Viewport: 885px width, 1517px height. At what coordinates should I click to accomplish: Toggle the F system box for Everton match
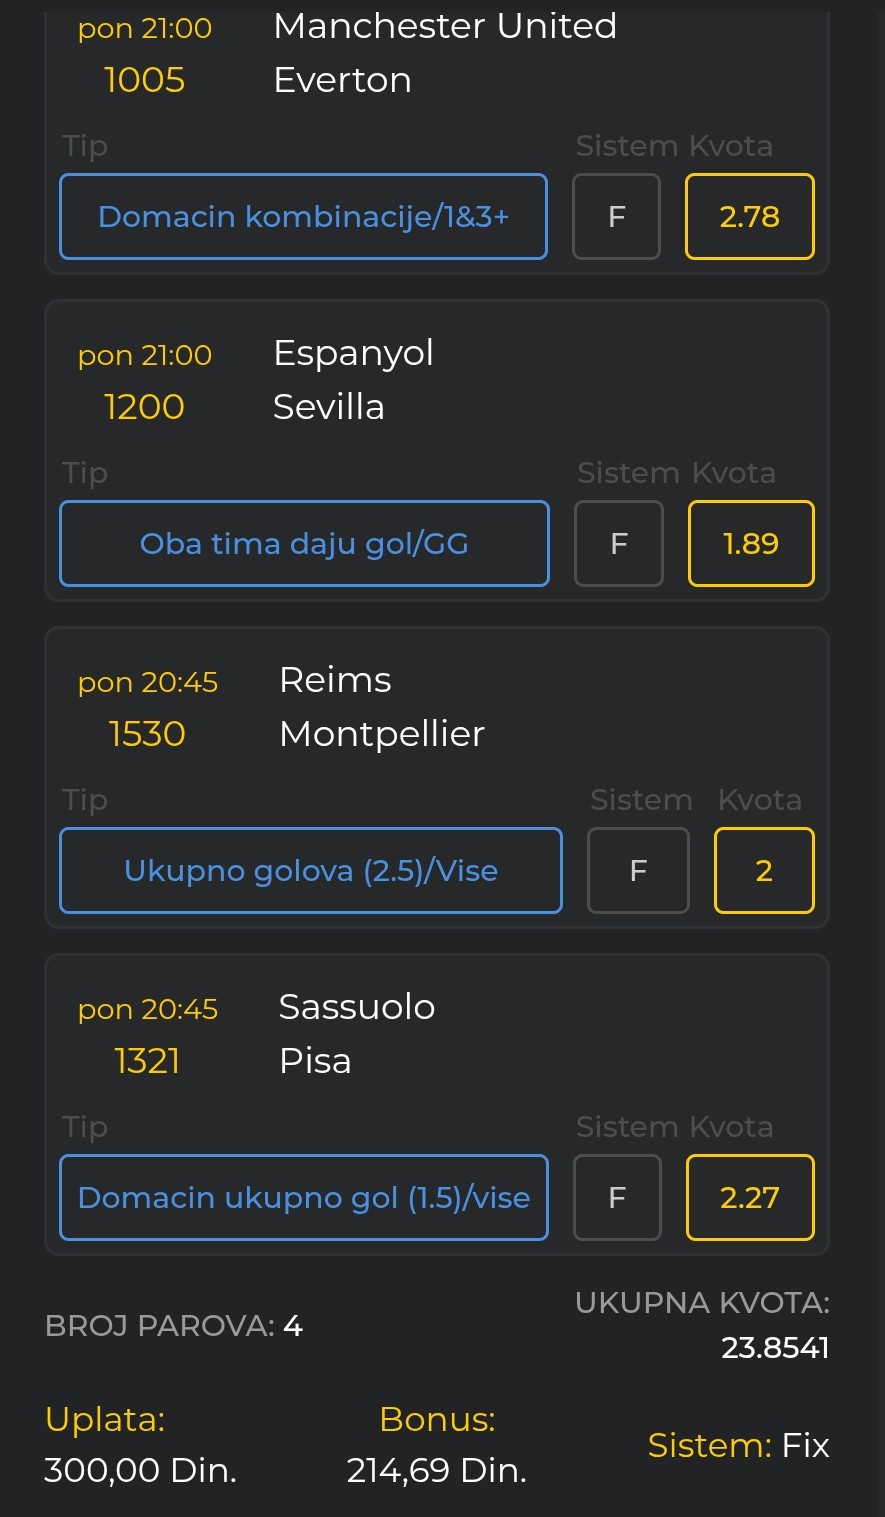(x=616, y=217)
